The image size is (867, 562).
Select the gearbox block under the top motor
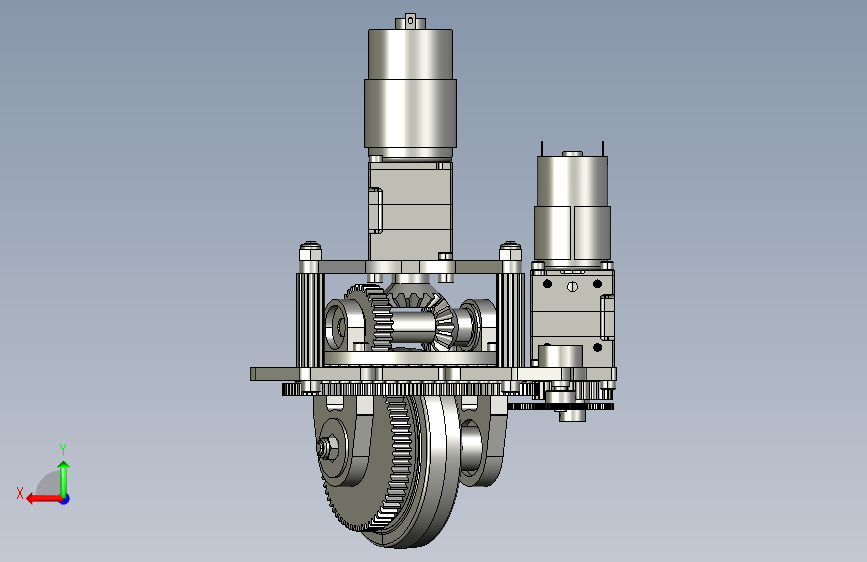click(x=410, y=211)
